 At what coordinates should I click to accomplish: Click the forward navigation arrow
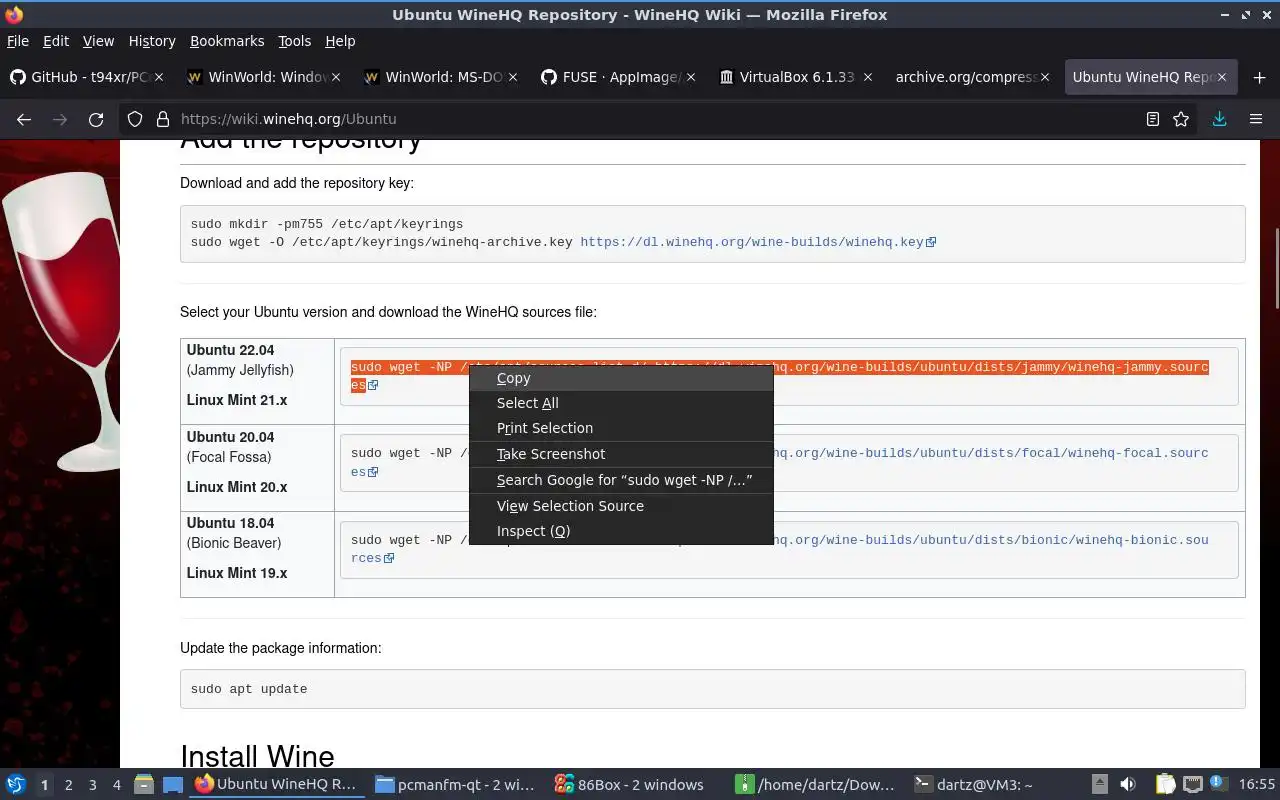click(60, 119)
